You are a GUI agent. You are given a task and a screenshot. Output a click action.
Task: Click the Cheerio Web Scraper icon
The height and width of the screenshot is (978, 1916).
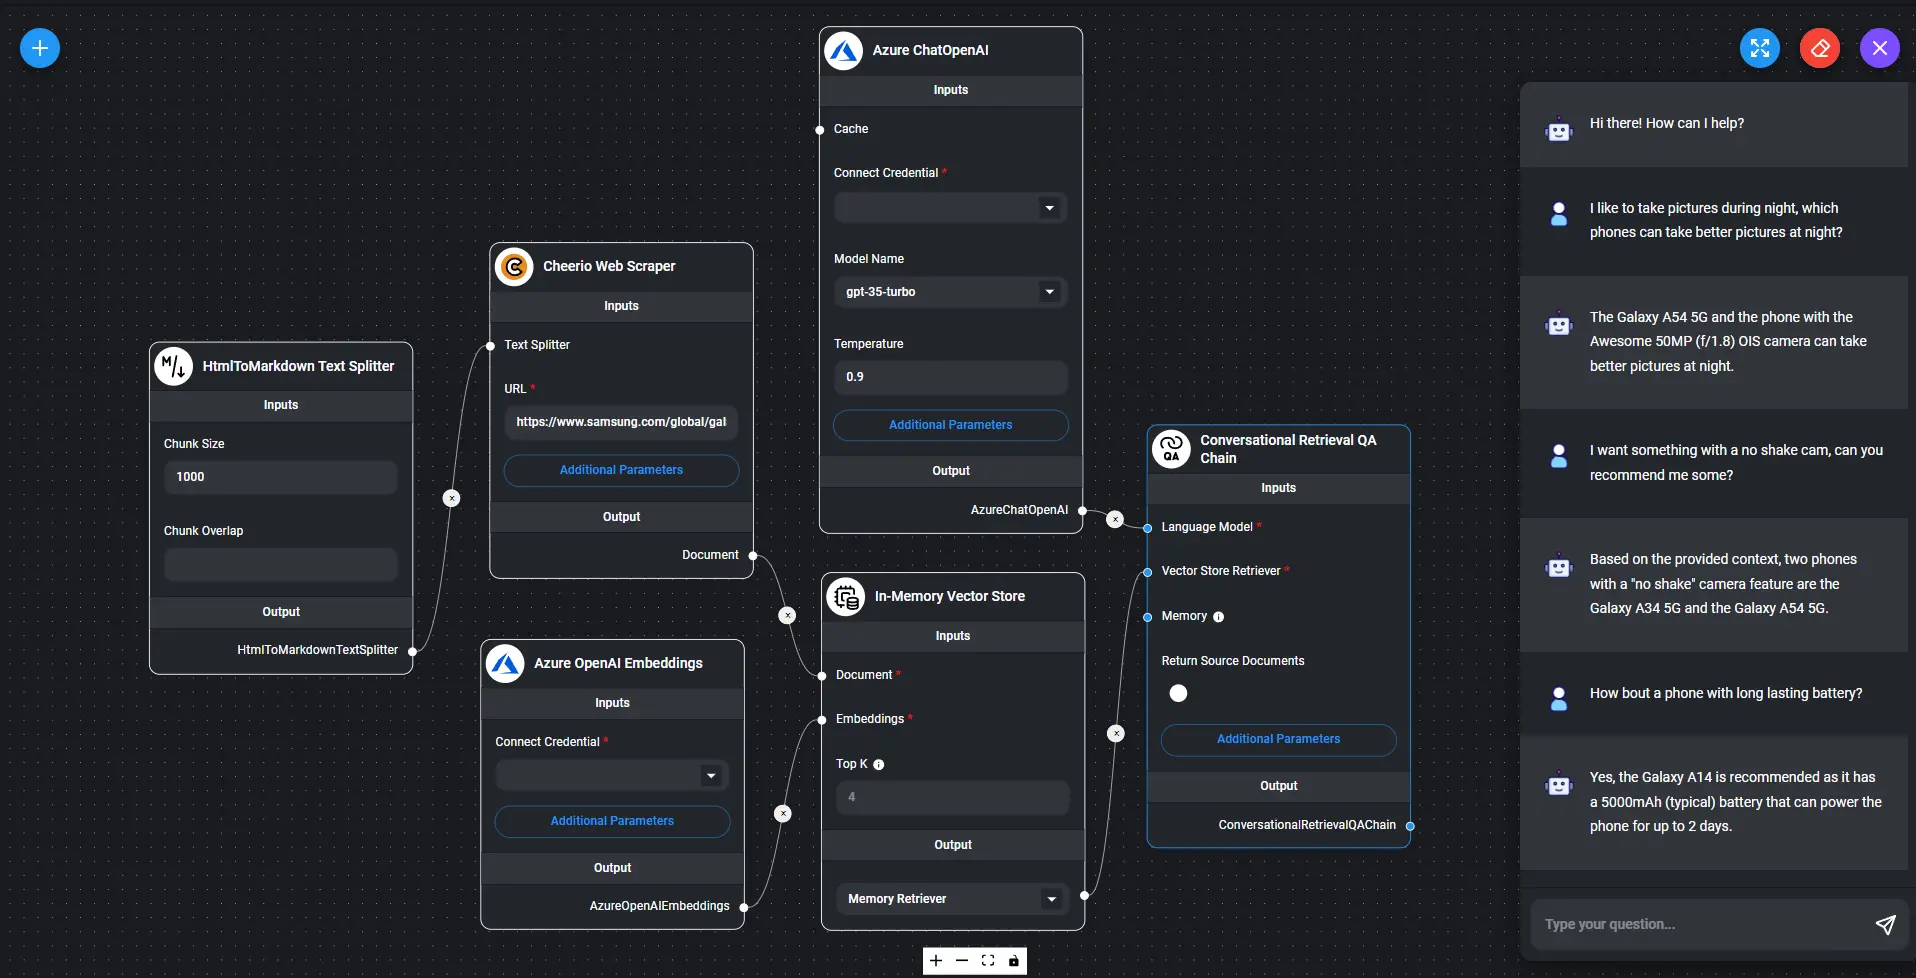[514, 266]
